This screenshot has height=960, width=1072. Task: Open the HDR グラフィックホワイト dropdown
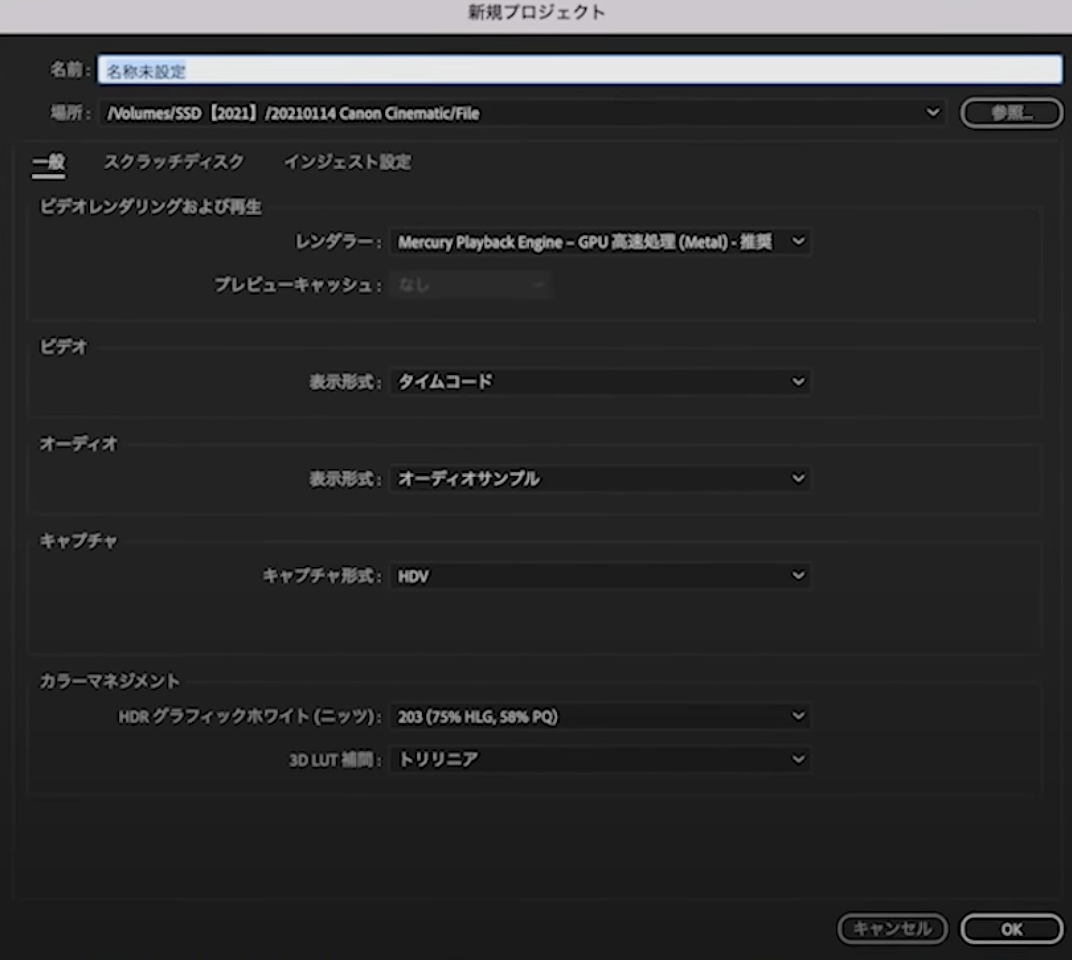pyautogui.click(x=797, y=716)
